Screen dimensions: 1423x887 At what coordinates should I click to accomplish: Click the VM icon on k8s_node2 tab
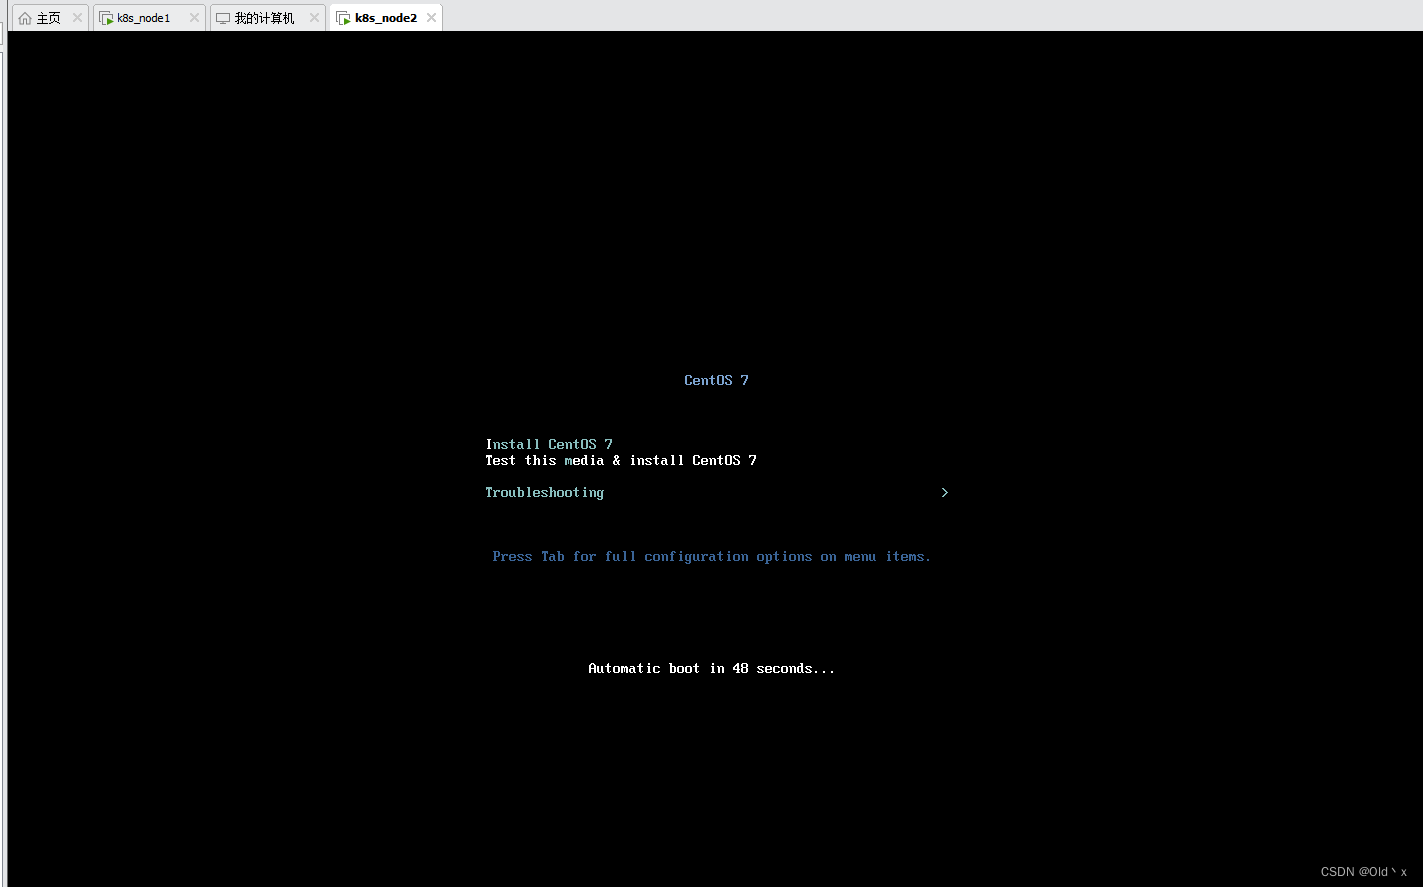point(343,18)
